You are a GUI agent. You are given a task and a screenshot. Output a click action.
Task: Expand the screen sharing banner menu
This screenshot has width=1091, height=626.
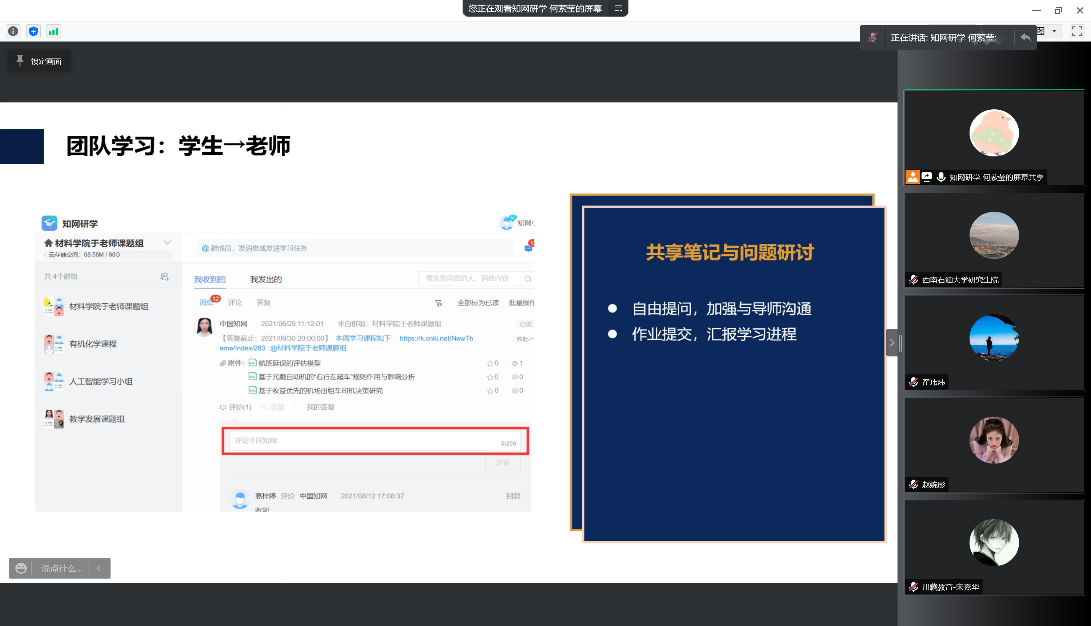tap(619, 7)
